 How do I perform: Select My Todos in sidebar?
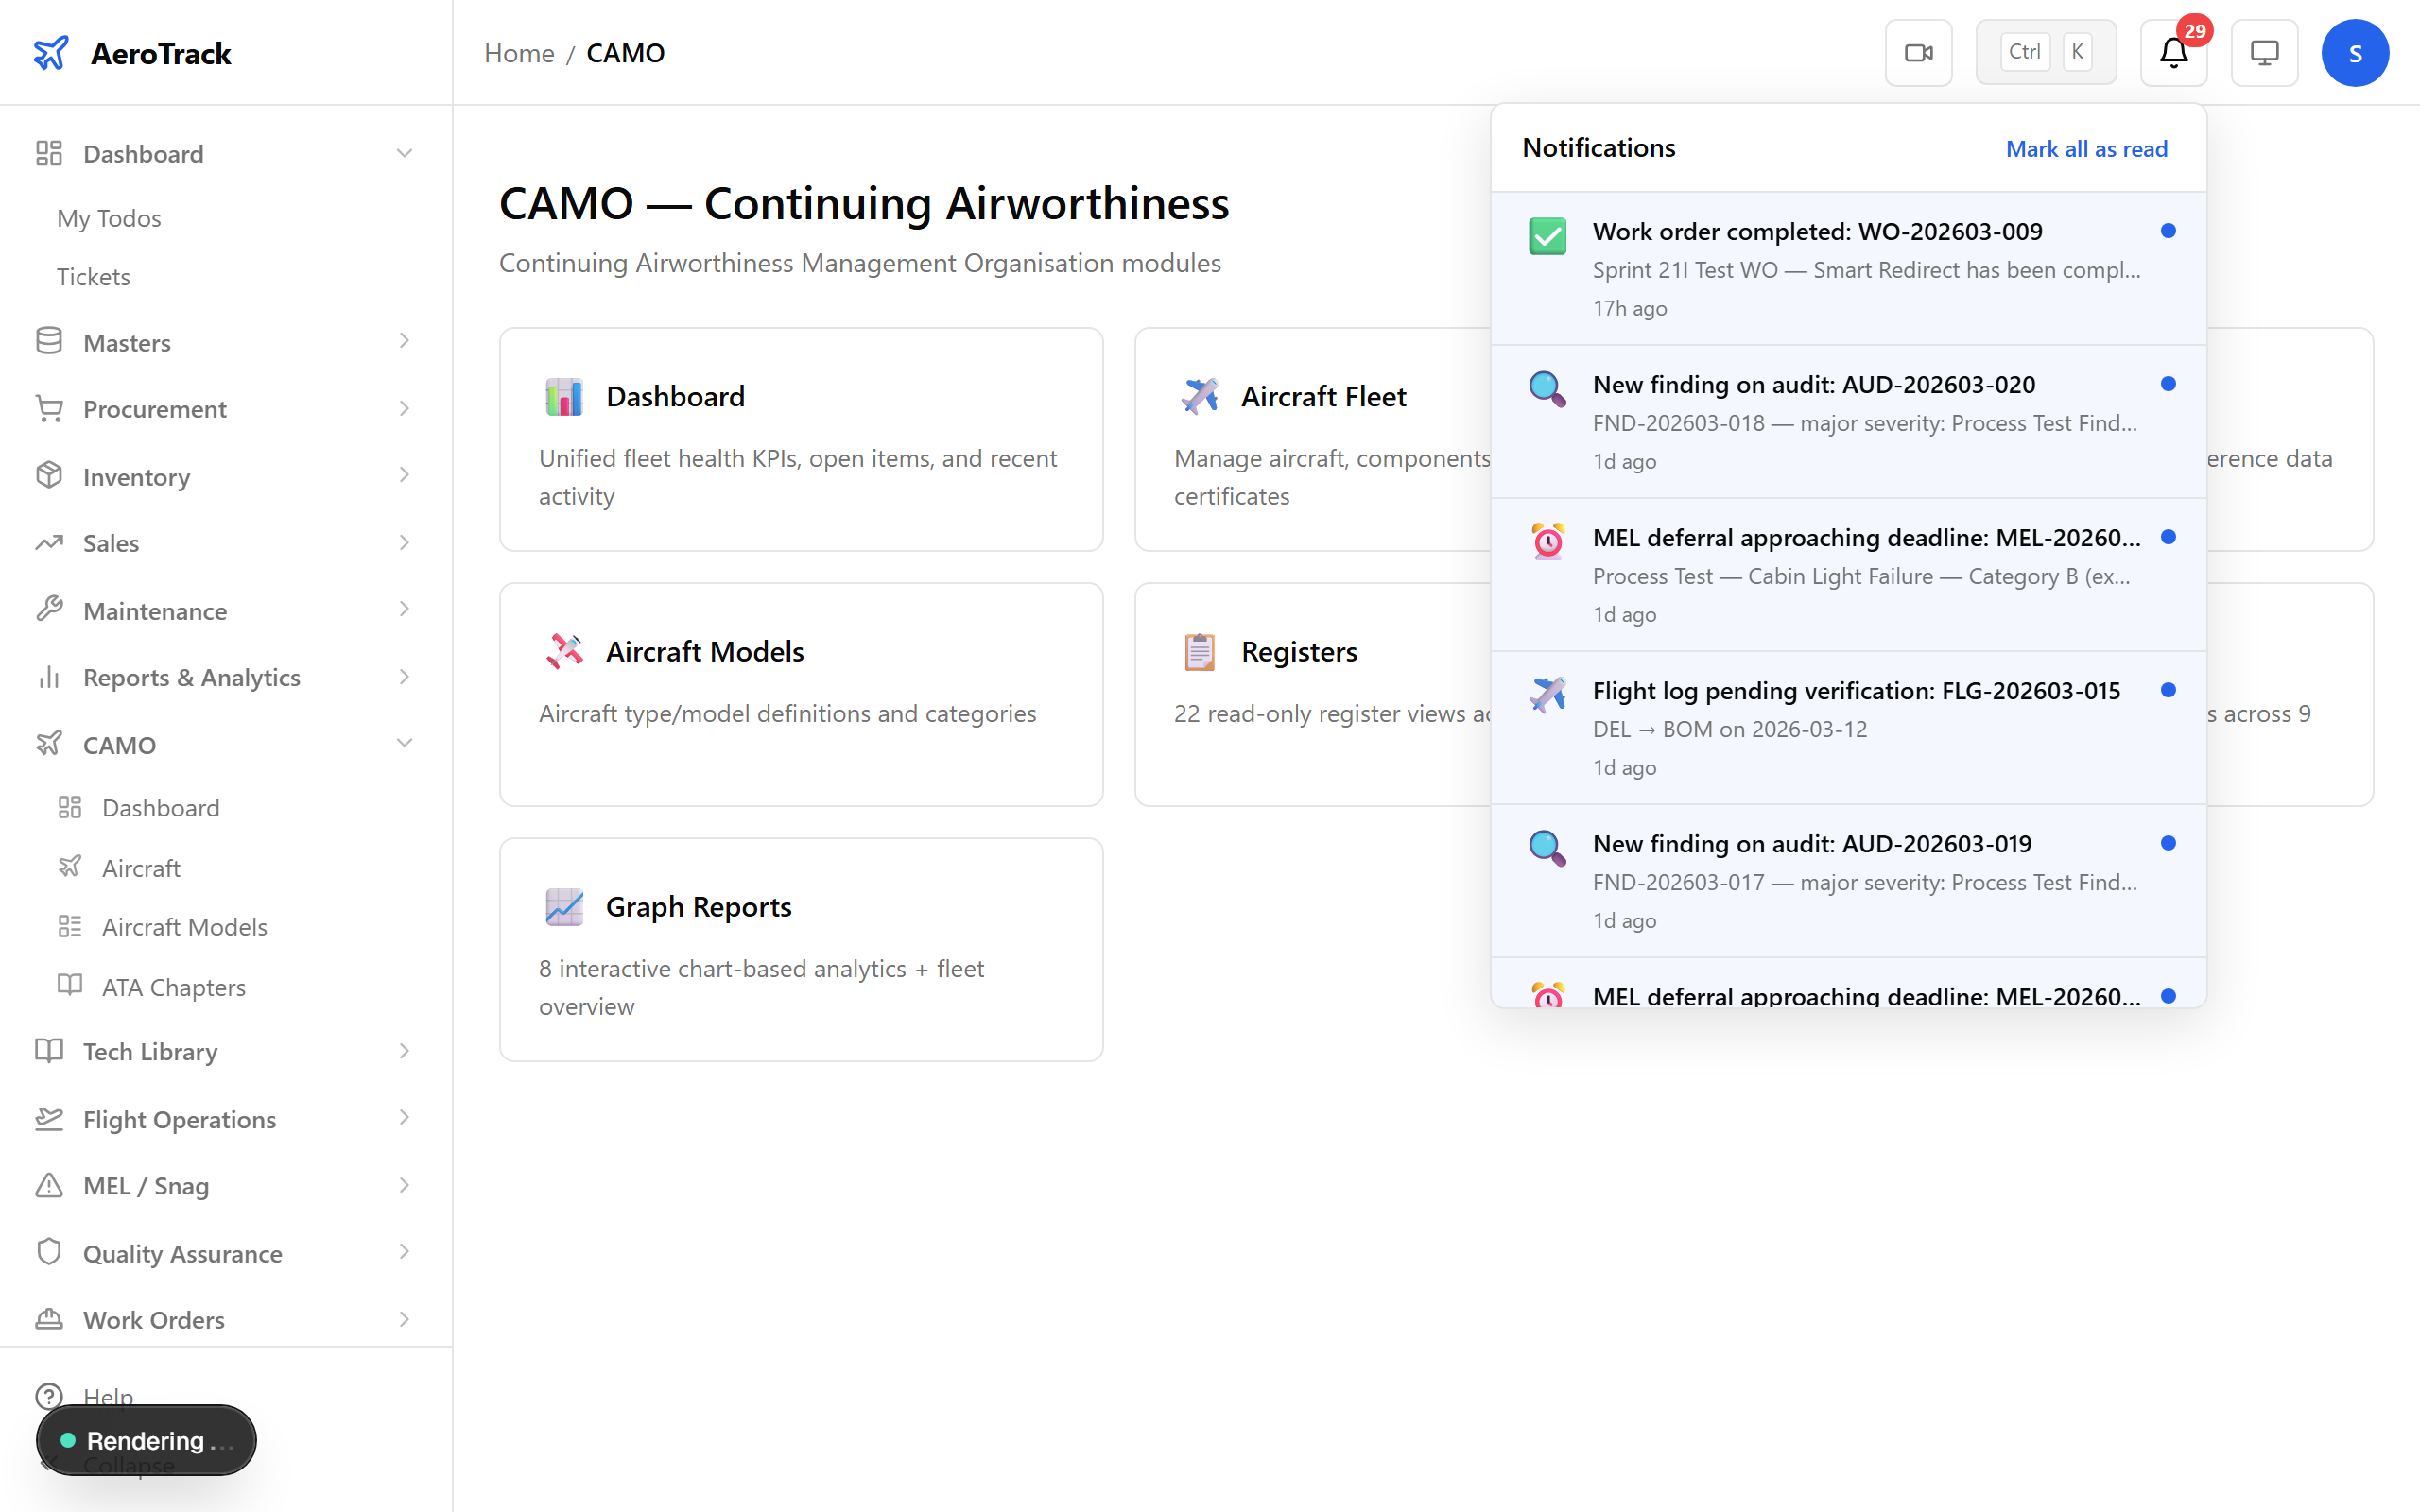pos(109,218)
